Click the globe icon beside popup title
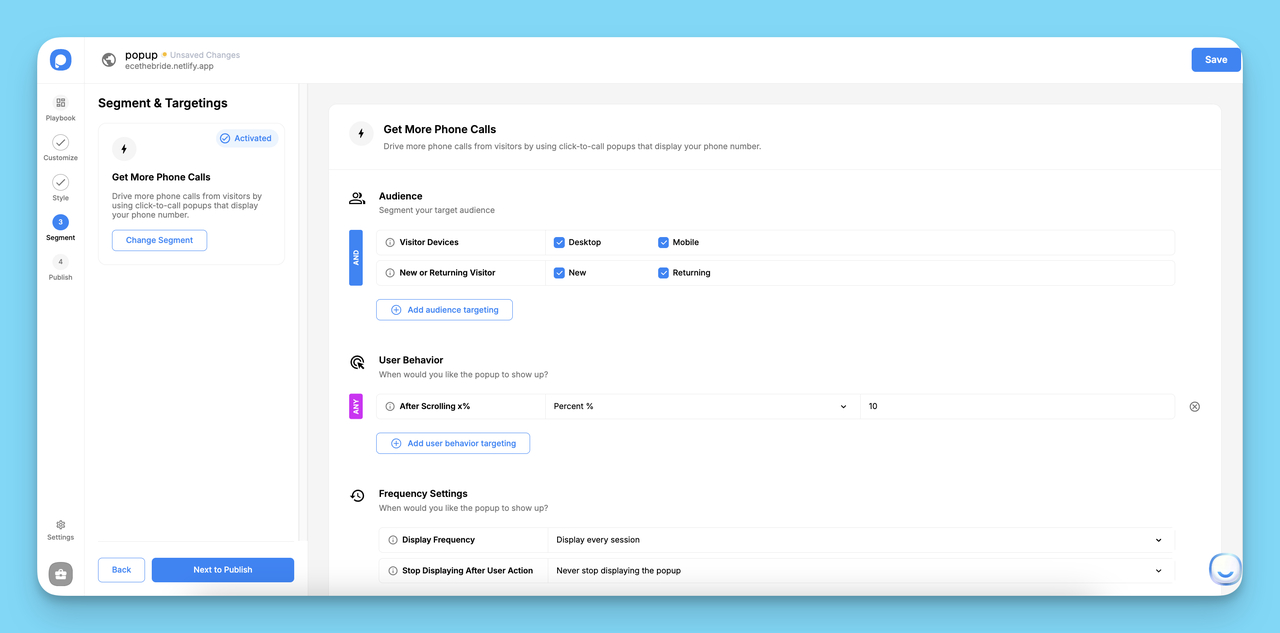 (109, 60)
